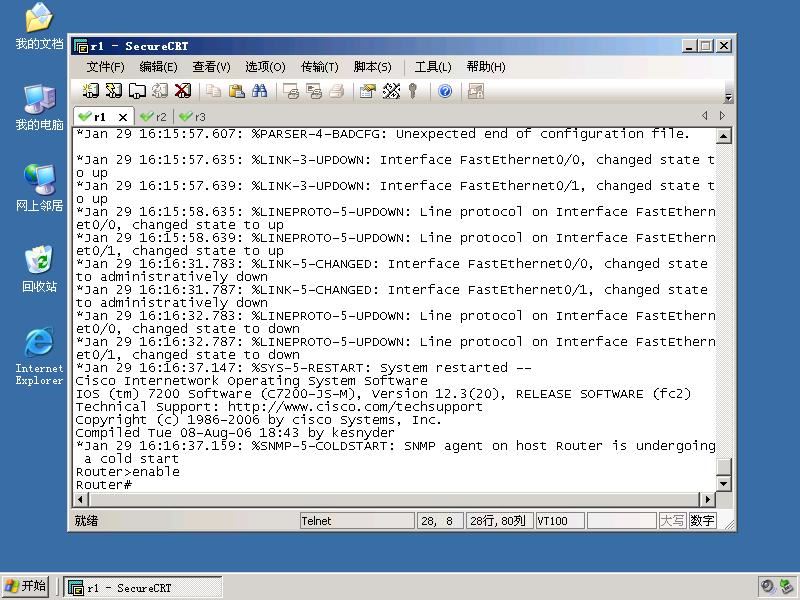This screenshot has width=800, height=600.
Task: Click the 大写 caps lock indicator
Action: [x=672, y=521]
